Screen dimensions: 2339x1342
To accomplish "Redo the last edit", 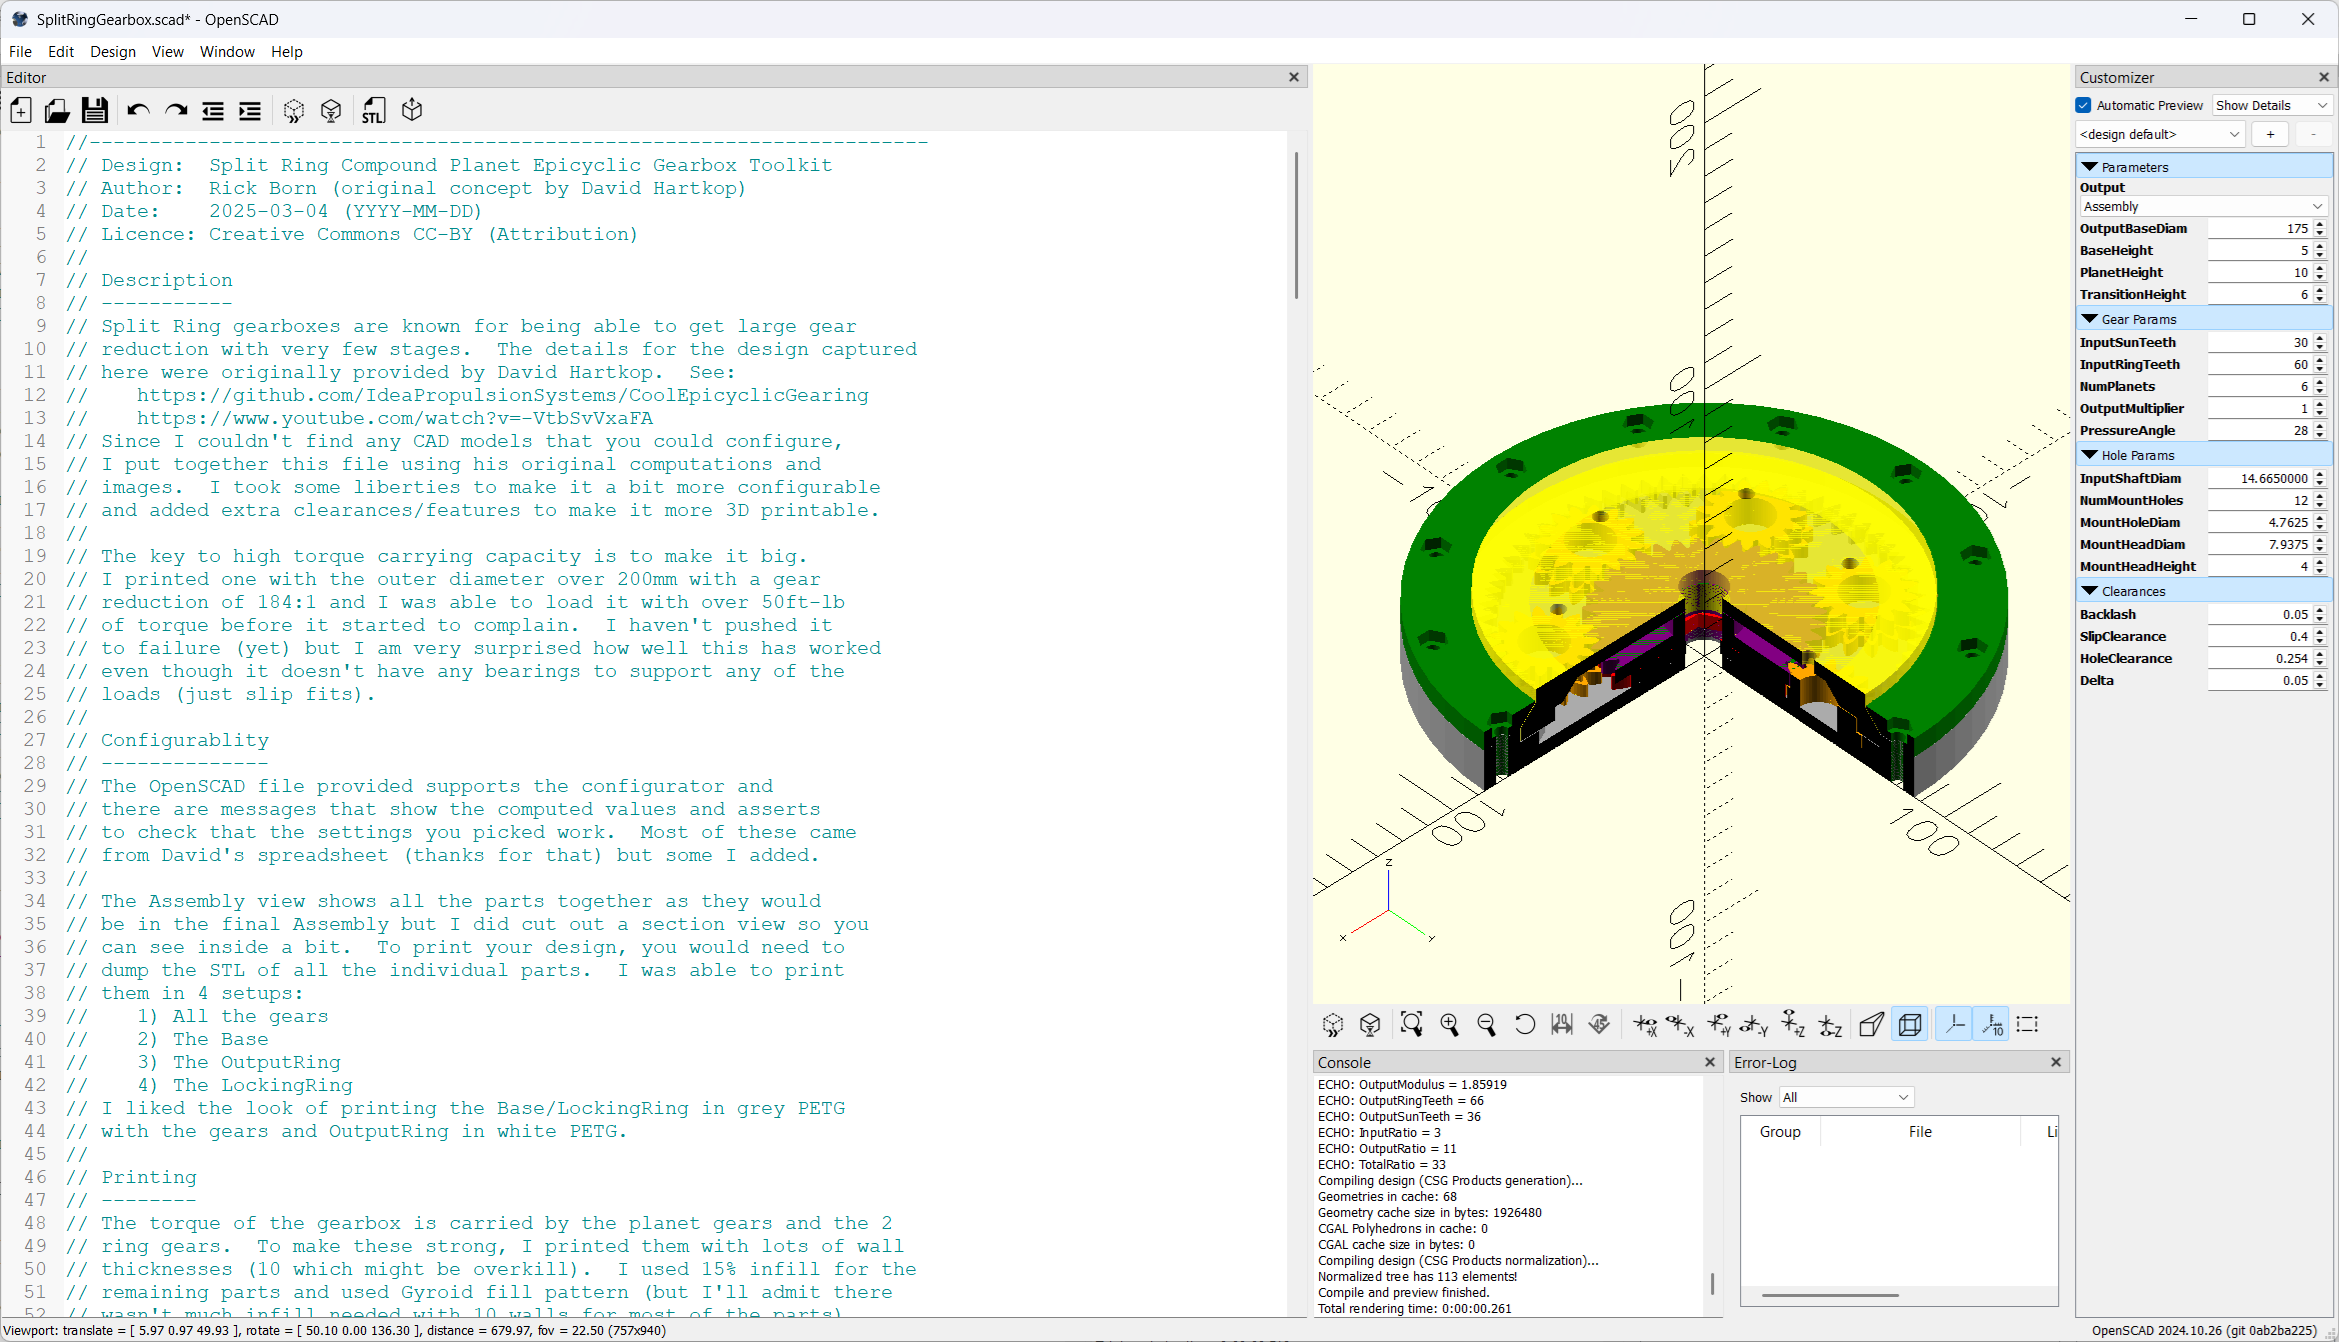I will click(176, 111).
